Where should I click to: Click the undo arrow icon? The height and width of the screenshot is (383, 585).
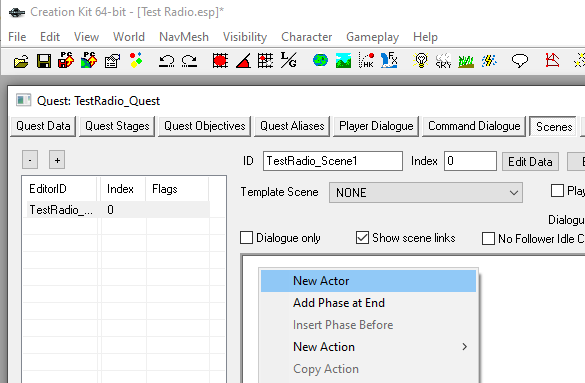(x=166, y=61)
